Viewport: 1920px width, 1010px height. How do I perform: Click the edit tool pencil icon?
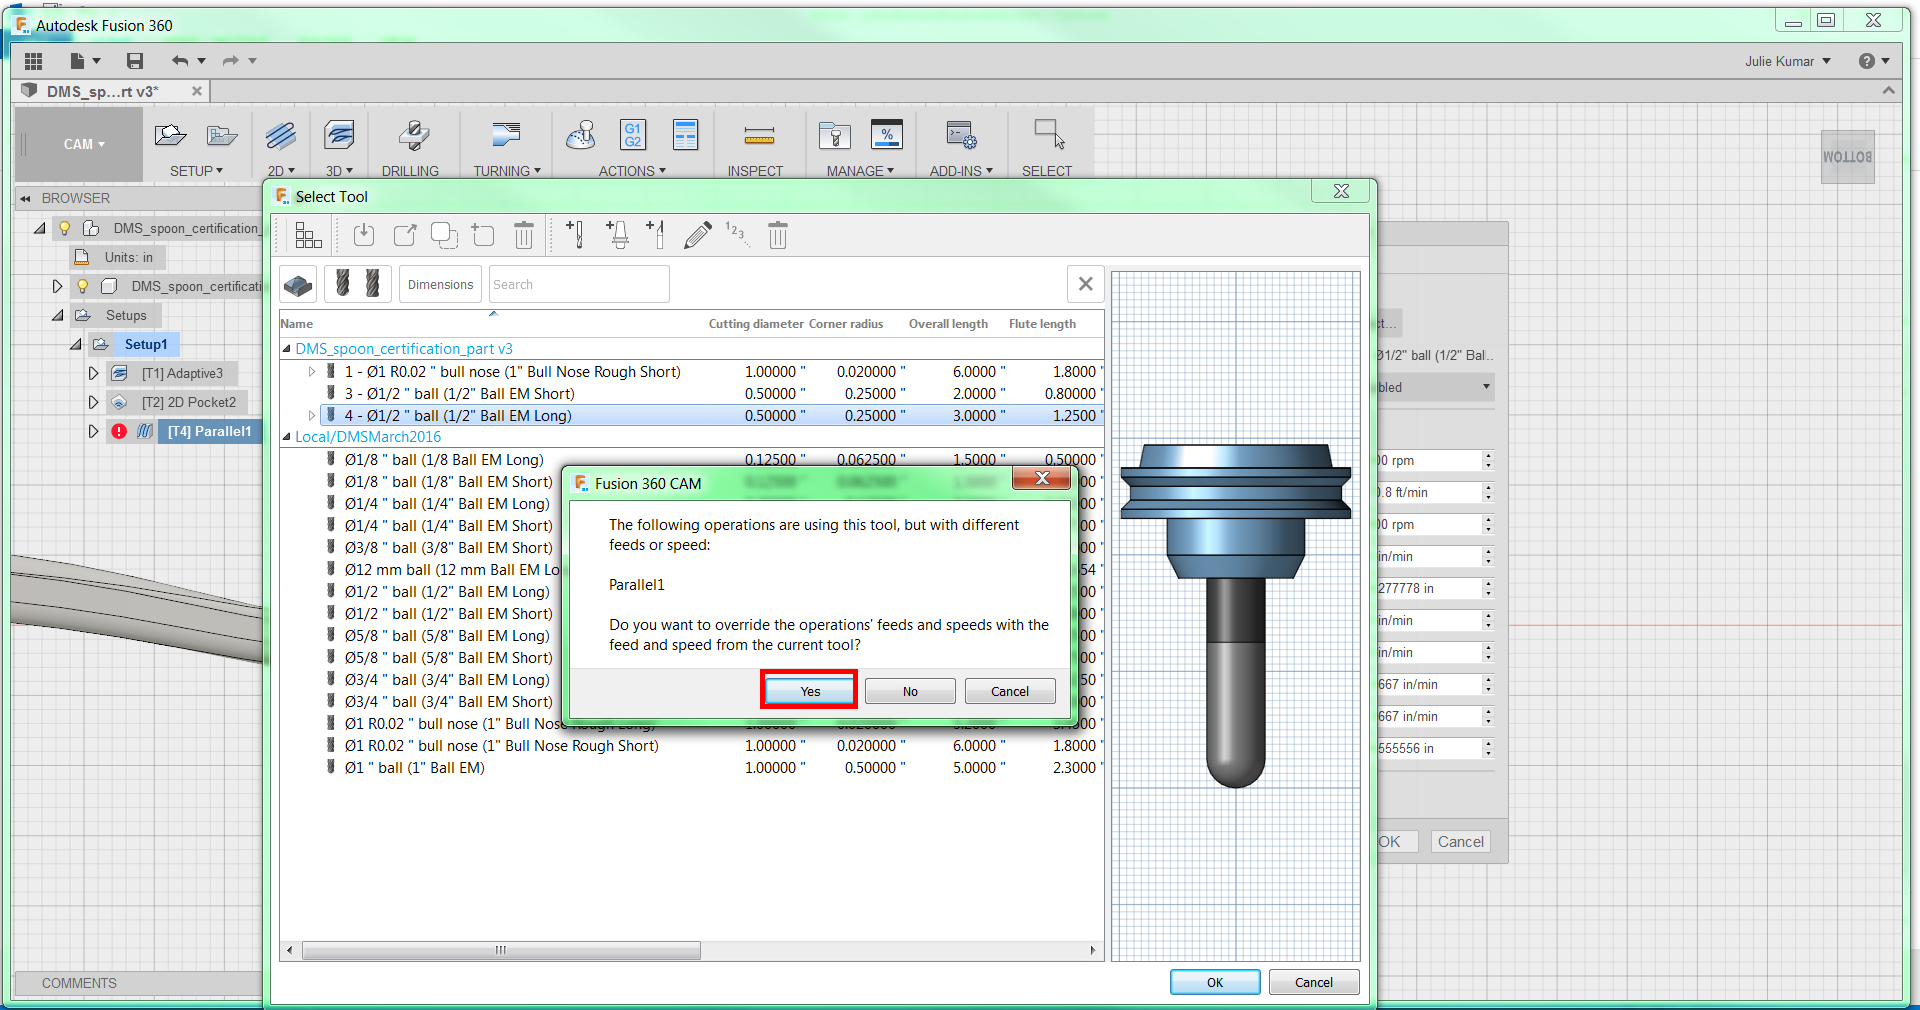tap(698, 236)
